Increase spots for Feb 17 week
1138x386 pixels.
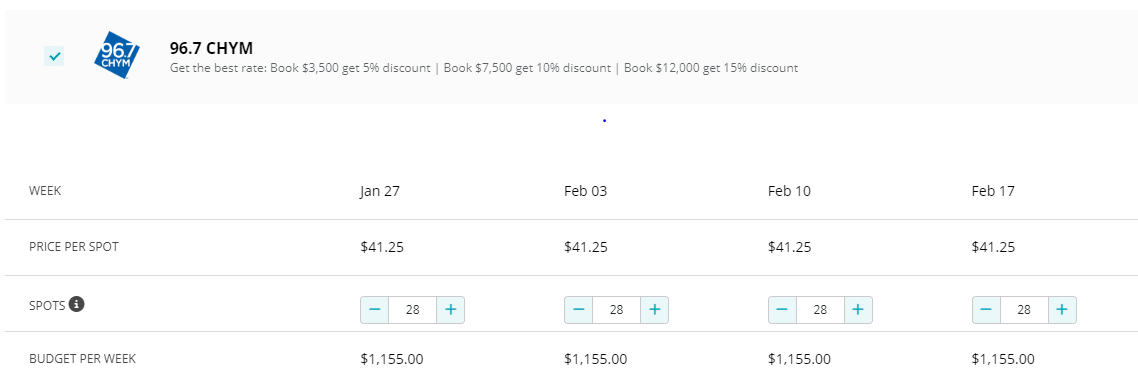[1063, 310]
